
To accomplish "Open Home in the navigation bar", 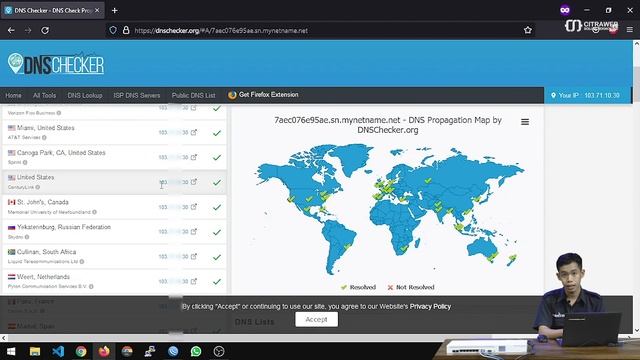I will (x=13, y=95).
